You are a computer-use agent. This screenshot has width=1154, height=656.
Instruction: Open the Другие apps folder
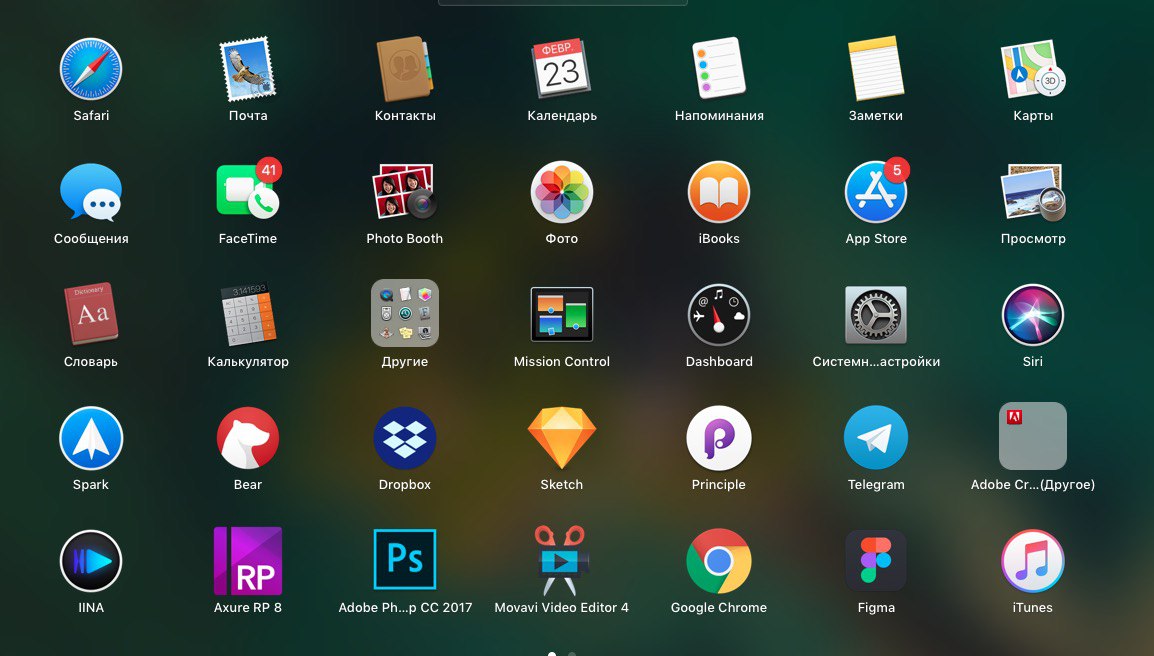coord(405,313)
